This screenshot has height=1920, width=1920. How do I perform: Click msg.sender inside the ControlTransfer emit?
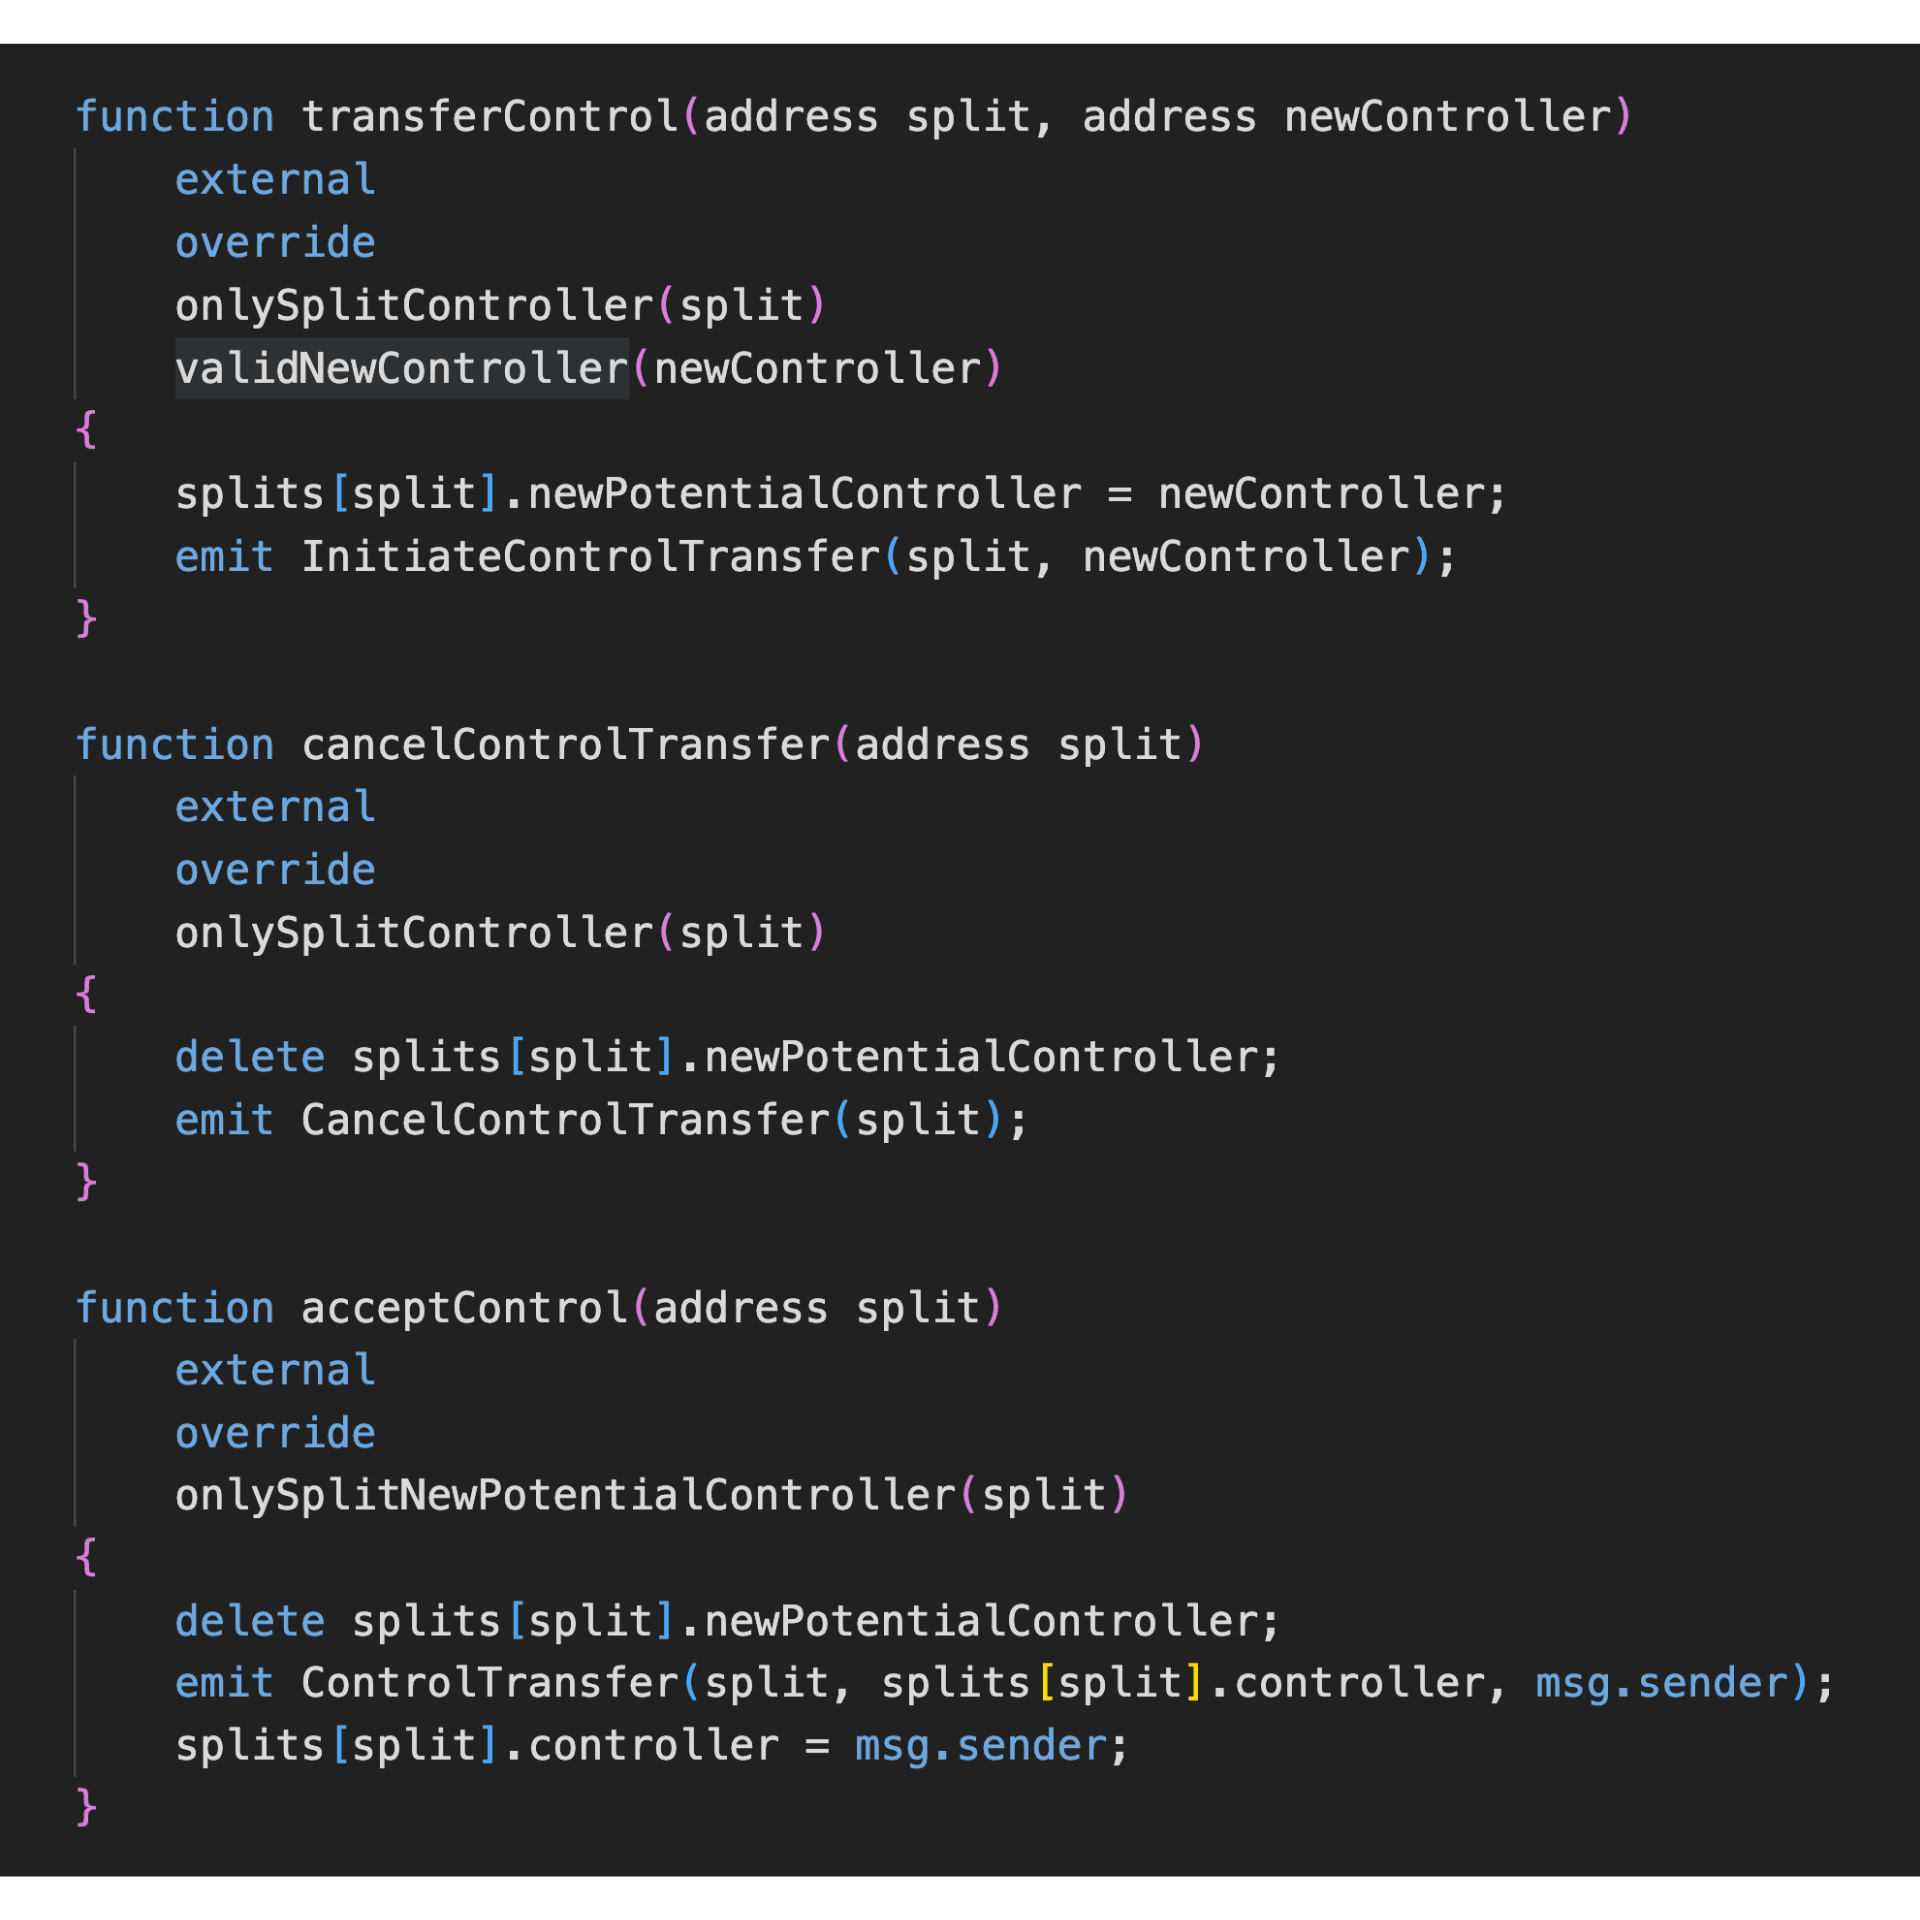[x=1661, y=1684]
